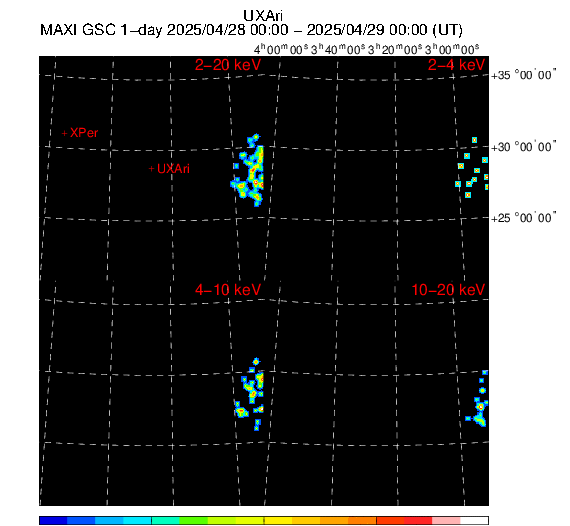
Task: Click the UXAri title at top
Action: point(263,16)
